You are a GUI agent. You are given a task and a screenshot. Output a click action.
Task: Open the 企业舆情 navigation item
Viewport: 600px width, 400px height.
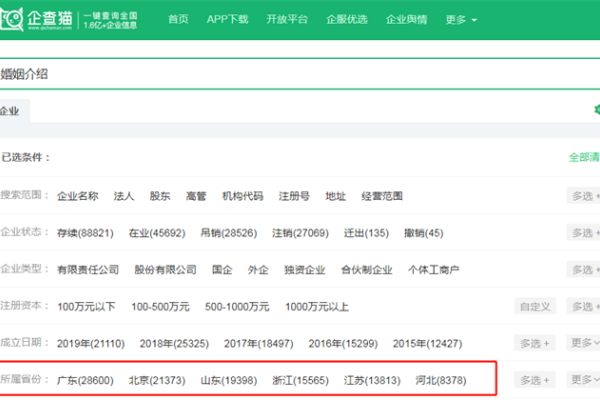coord(406,19)
